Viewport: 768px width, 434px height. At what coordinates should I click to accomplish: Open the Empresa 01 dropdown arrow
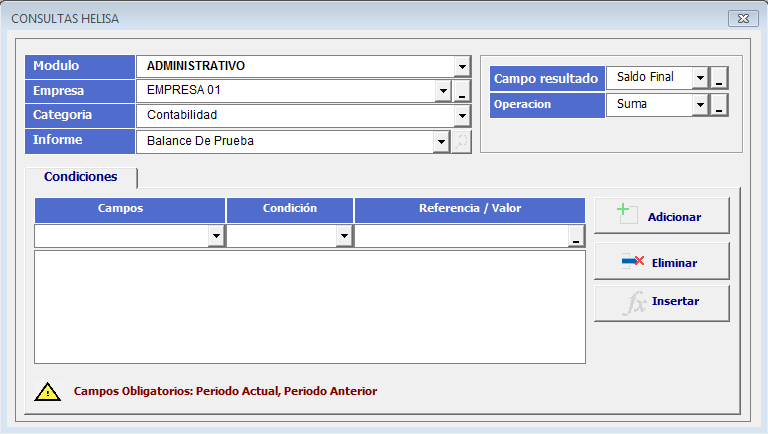pyautogui.click(x=443, y=91)
